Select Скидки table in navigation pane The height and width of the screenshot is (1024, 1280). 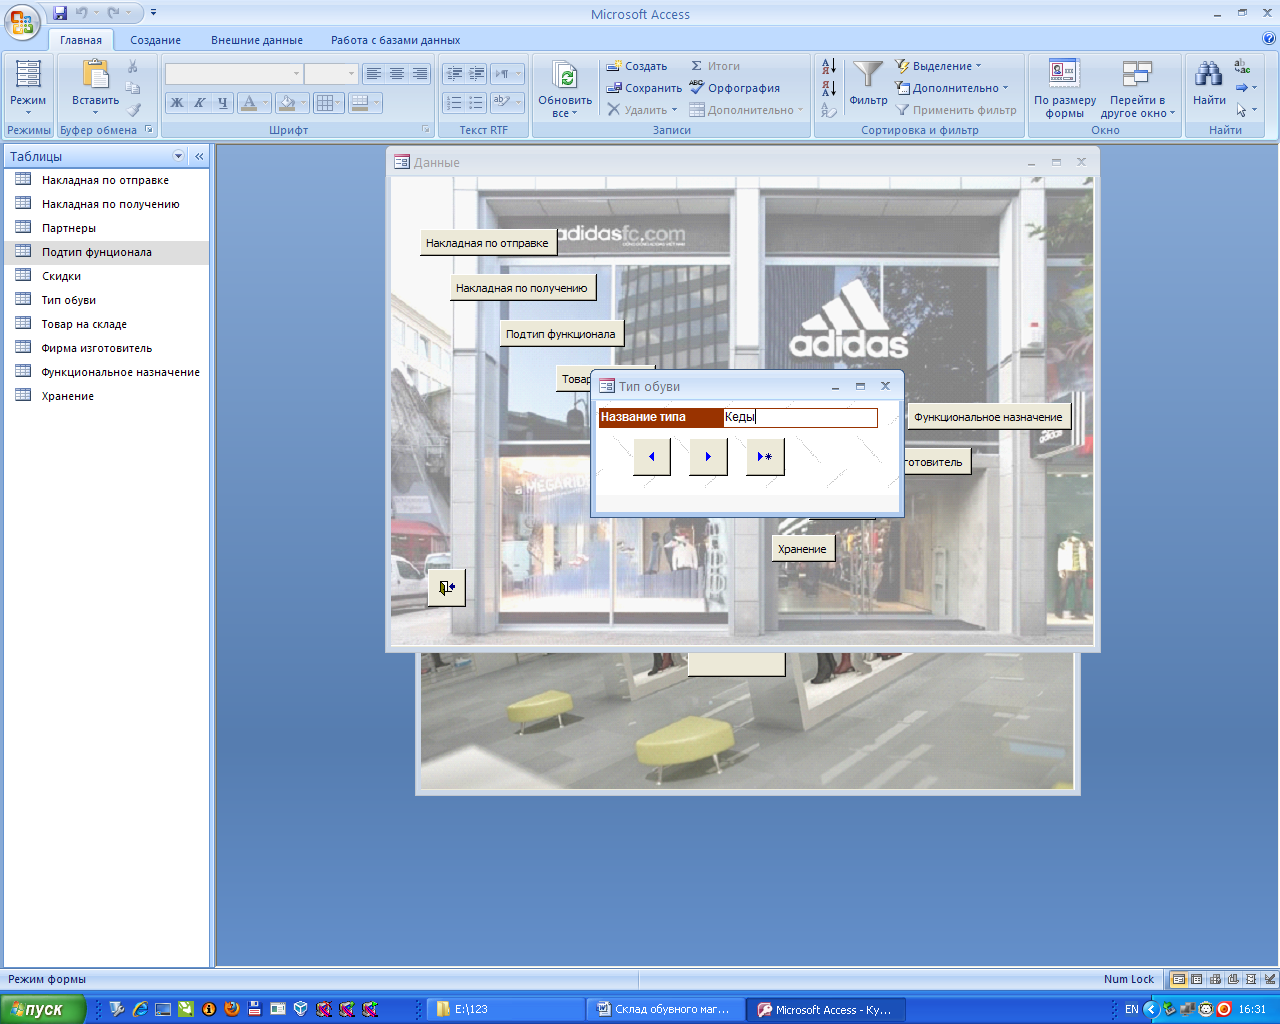point(106,276)
